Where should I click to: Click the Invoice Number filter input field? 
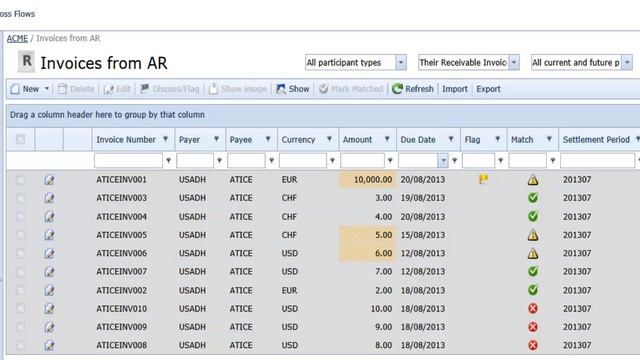coord(128,160)
